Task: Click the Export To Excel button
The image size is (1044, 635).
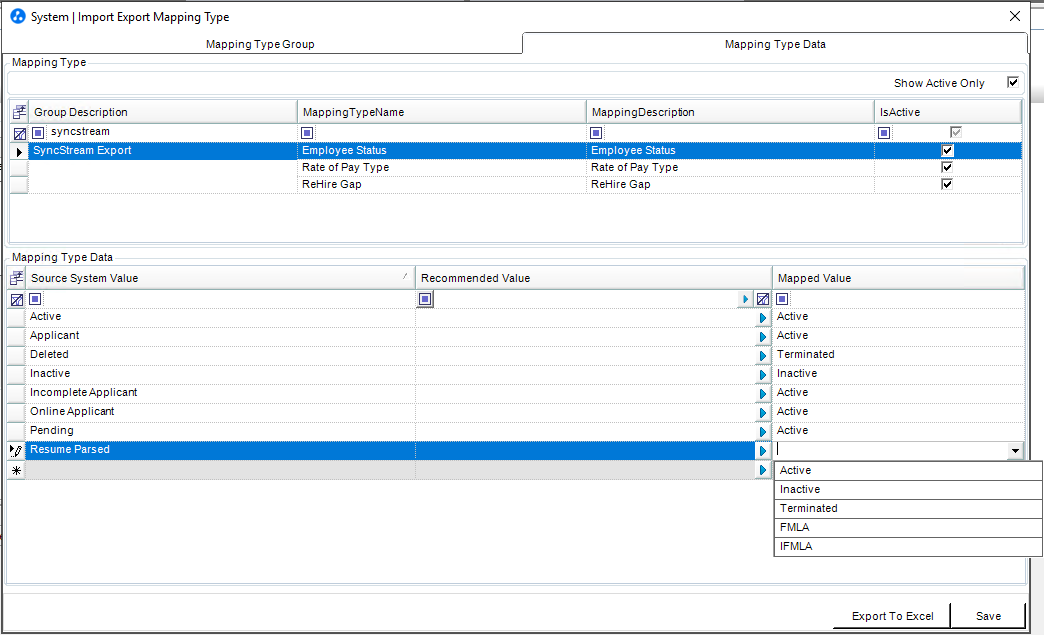Action: 892,616
